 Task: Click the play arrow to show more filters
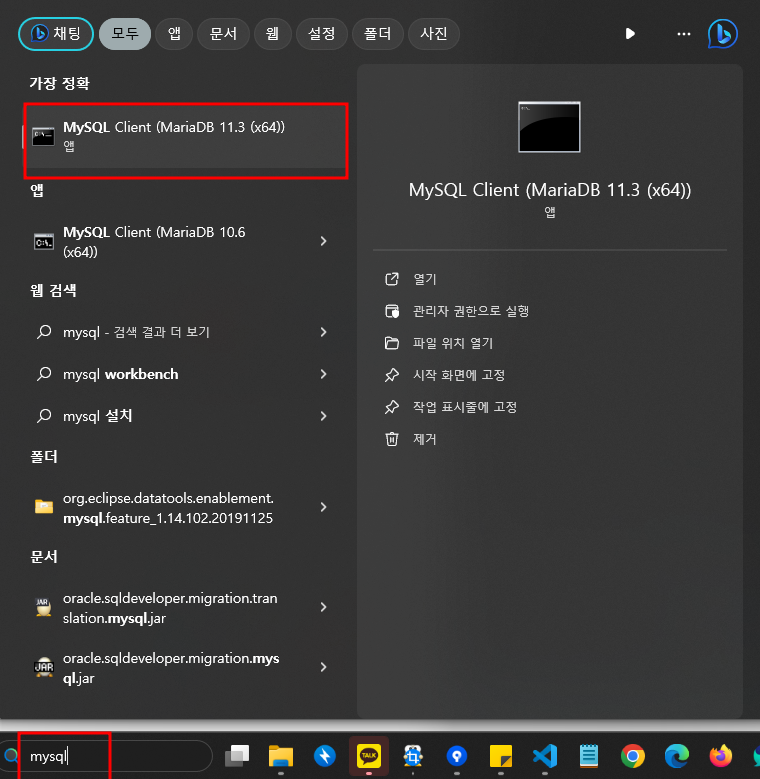630,34
